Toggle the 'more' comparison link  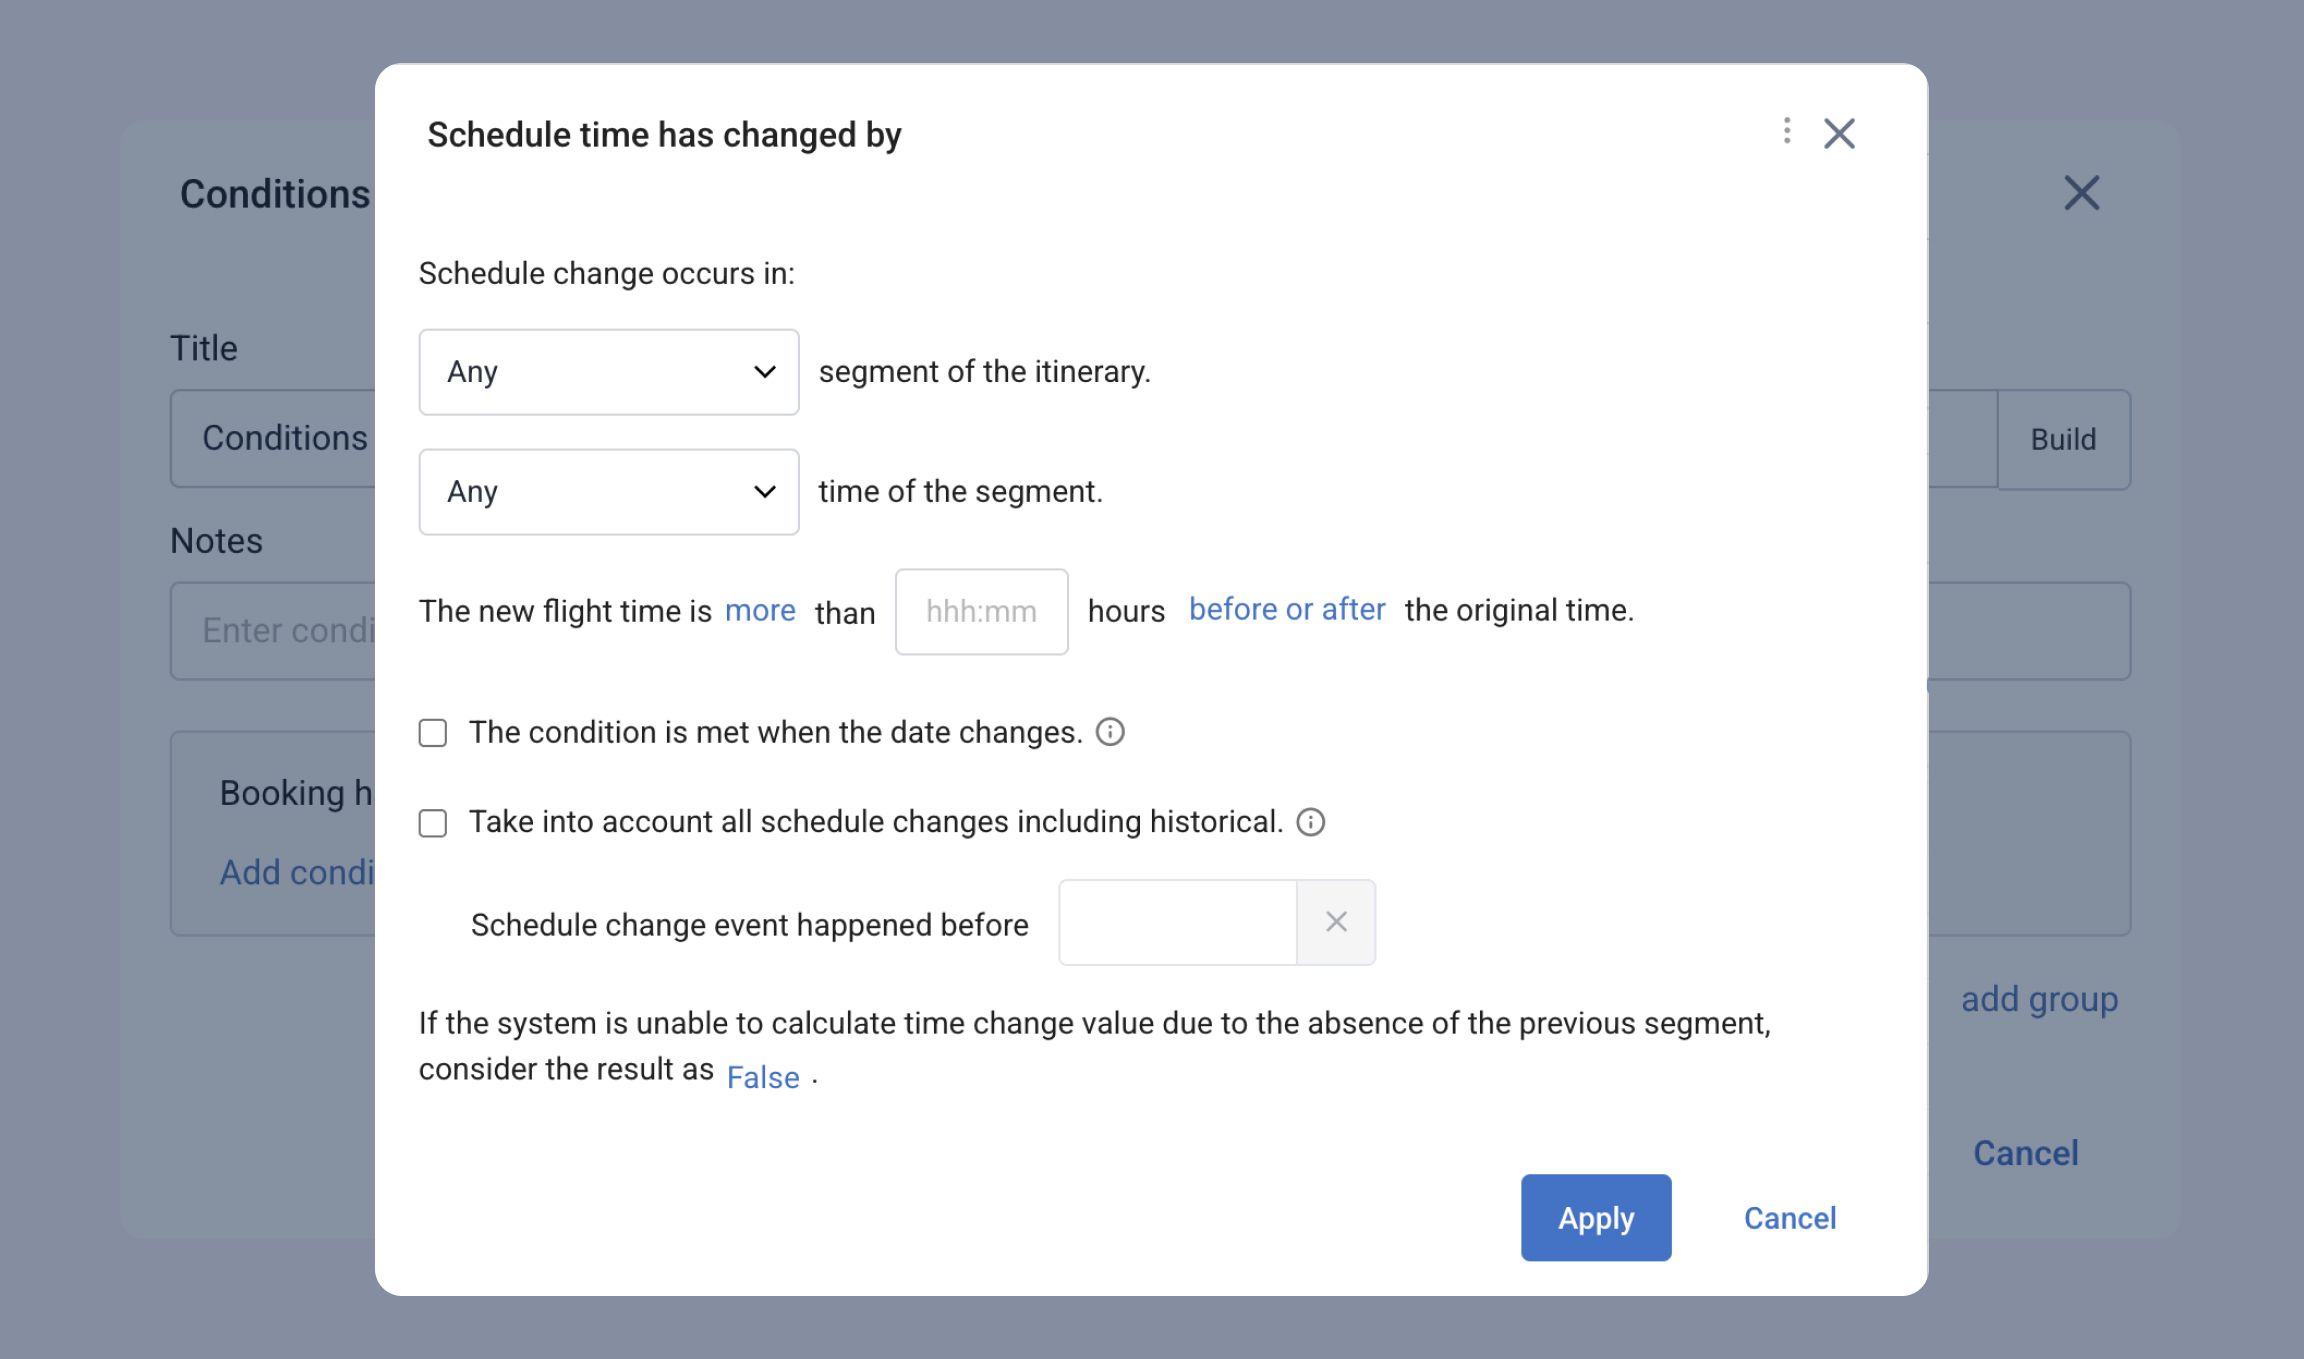[x=760, y=610]
